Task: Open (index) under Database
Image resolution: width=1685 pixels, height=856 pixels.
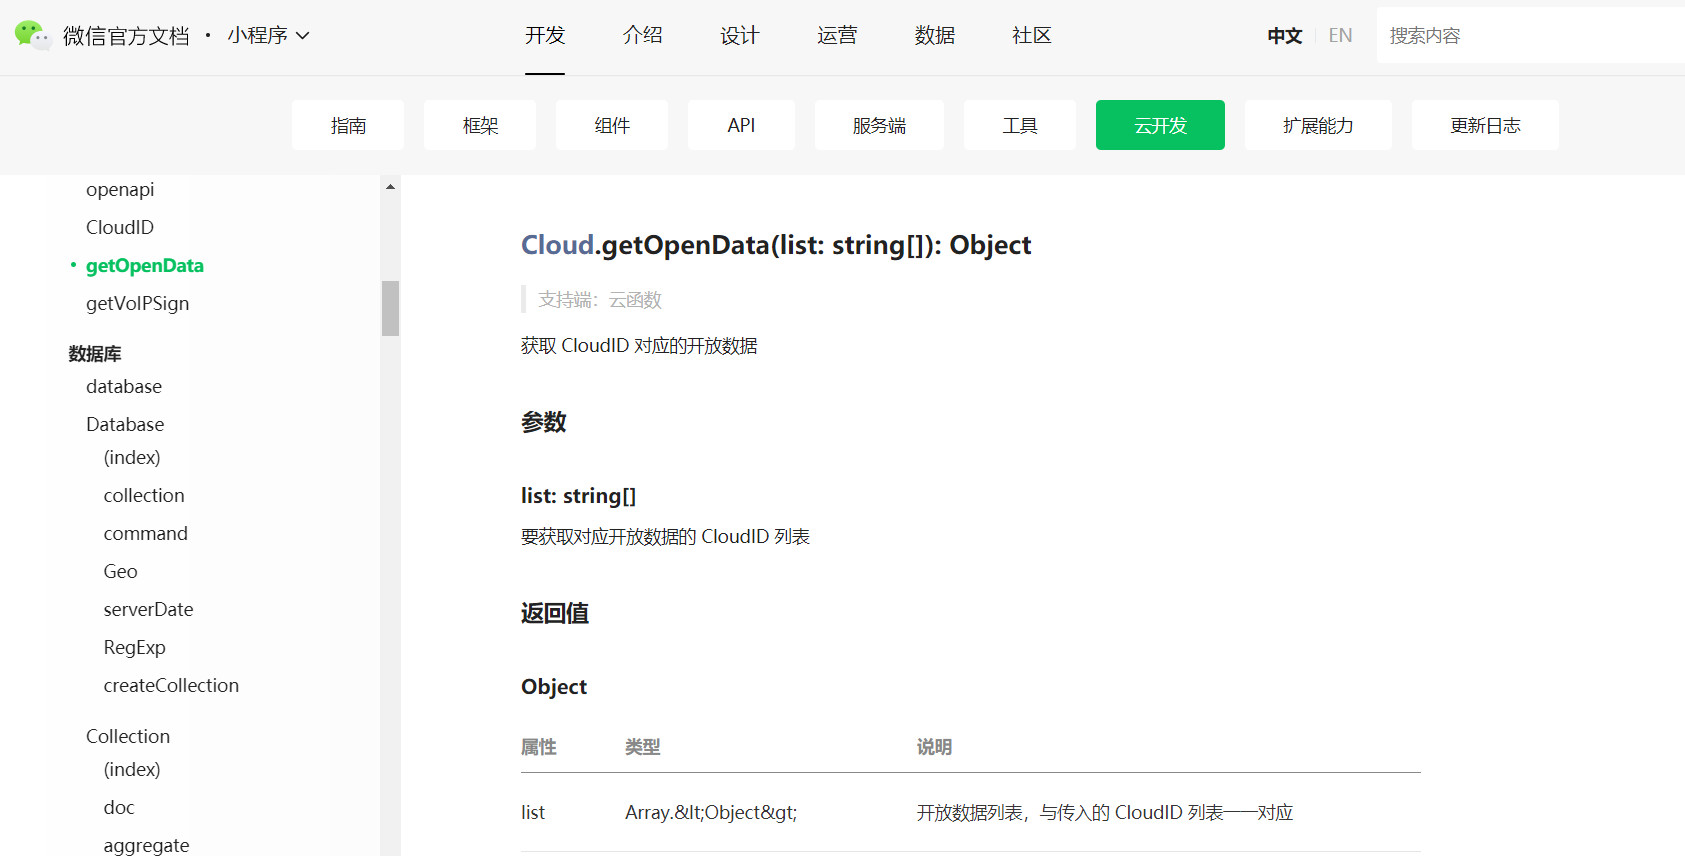Action: (x=132, y=457)
